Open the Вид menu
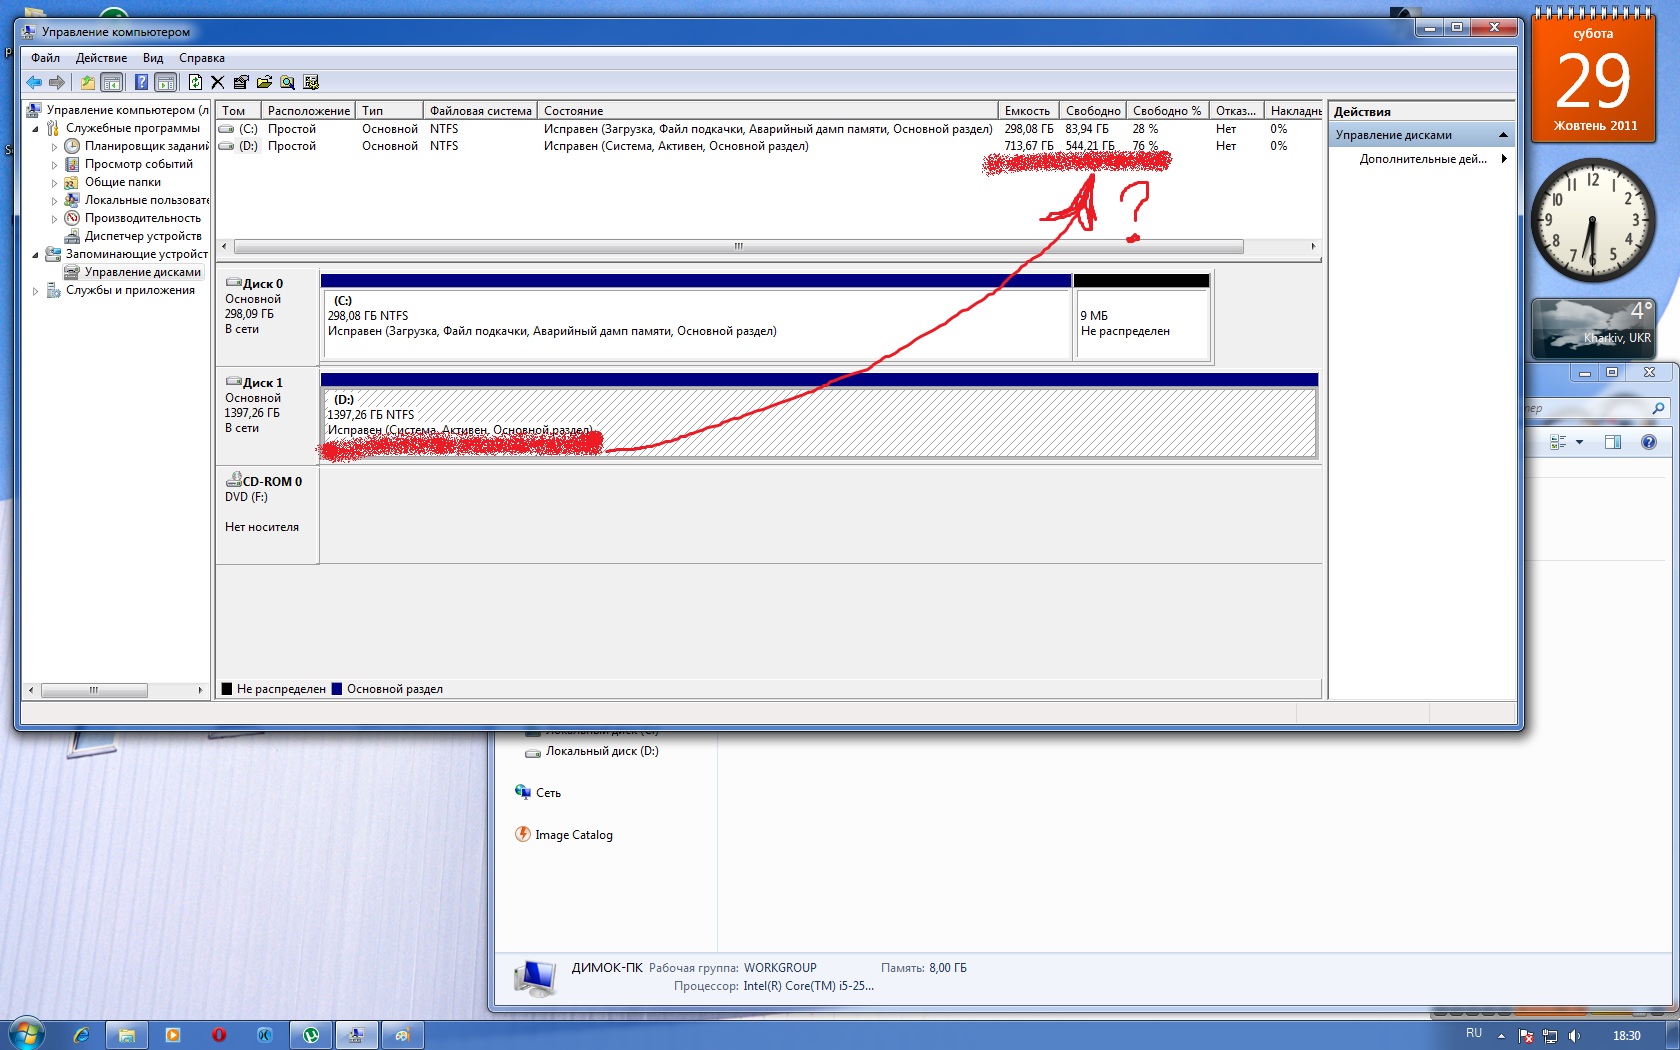Image resolution: width=1680 pixels, height=1050 pixels. click(x=153, y=58)
